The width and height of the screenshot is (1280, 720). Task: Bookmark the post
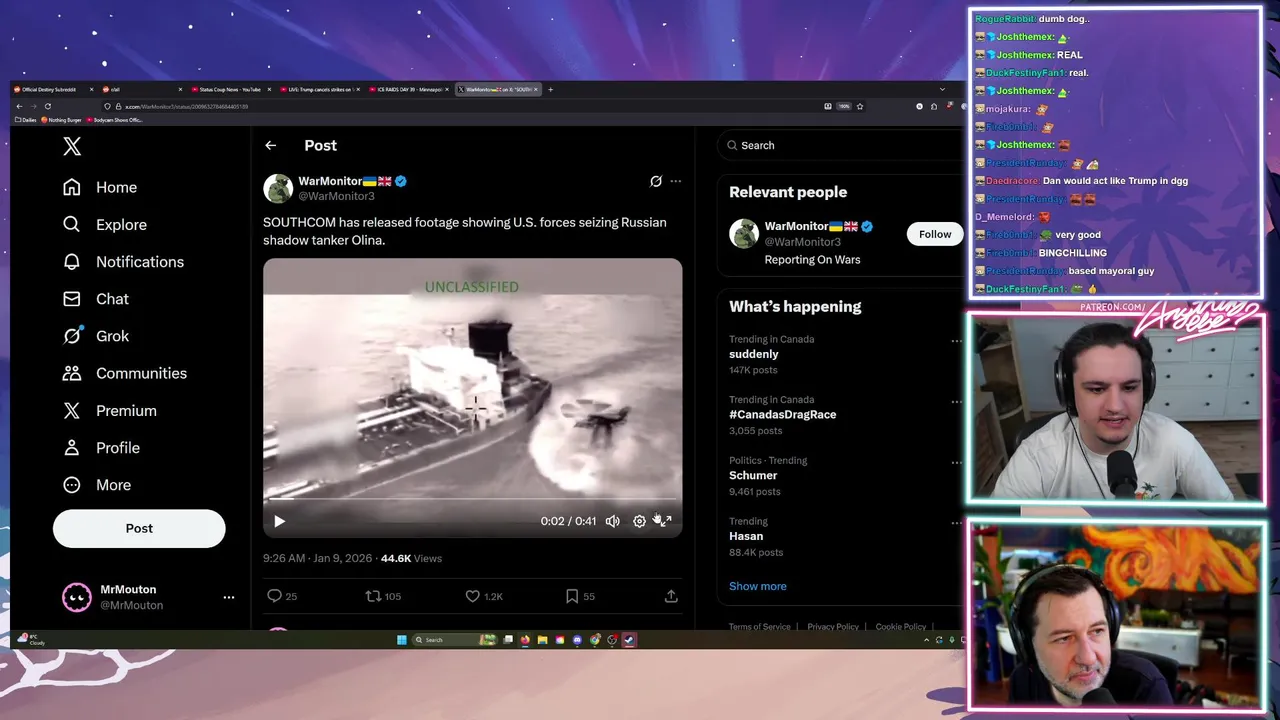(x=572, y=596)
